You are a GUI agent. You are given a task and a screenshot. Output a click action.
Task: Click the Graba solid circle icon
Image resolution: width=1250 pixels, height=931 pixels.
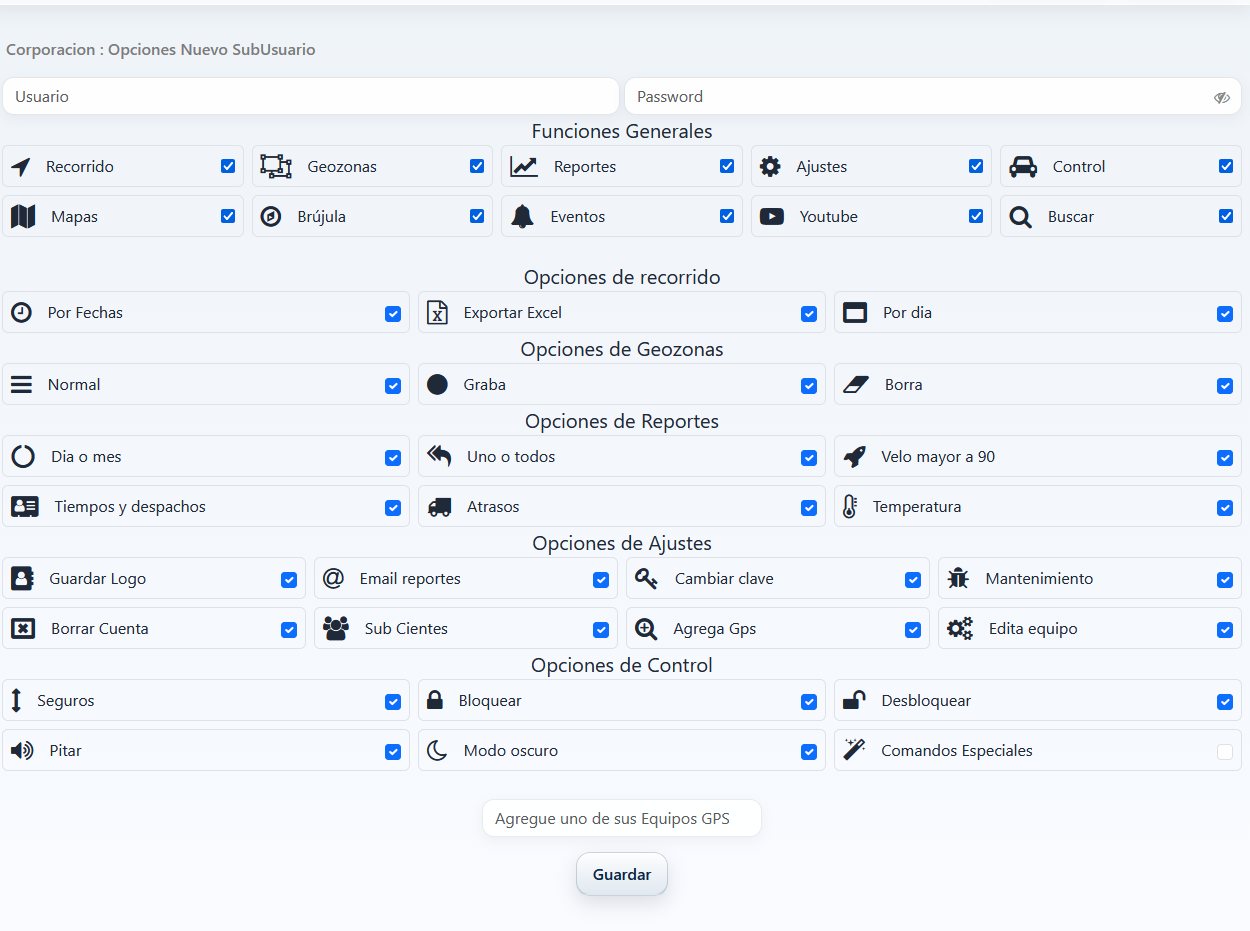[x=437, y=385]
